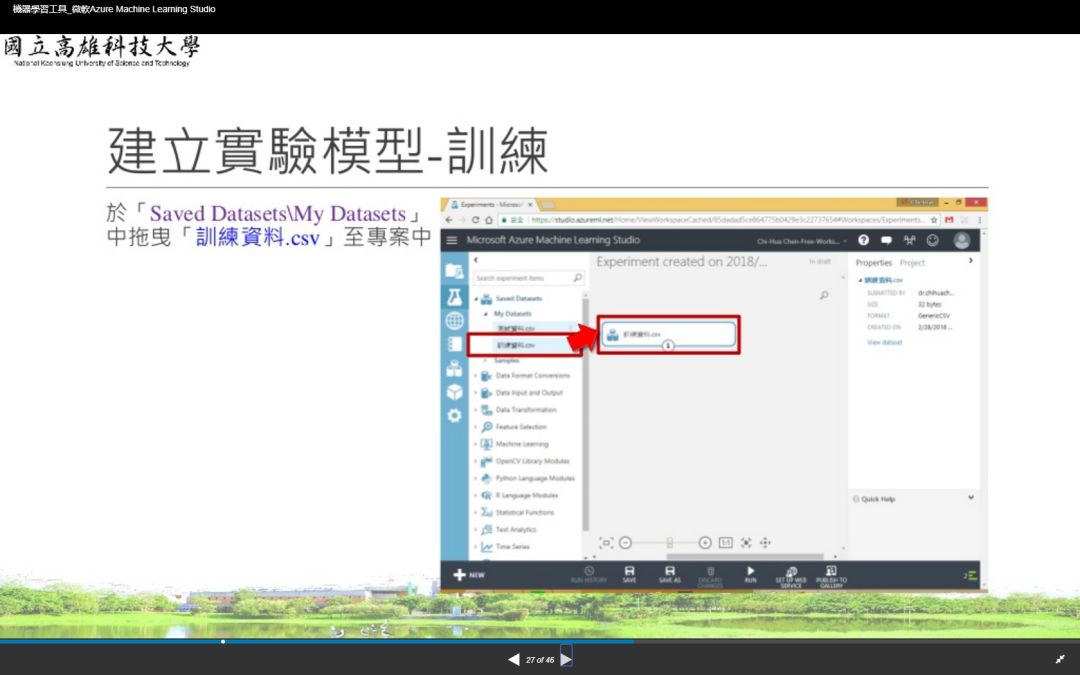
Task: Click the canvas search magnifier icon
Action: click(824, 295)
